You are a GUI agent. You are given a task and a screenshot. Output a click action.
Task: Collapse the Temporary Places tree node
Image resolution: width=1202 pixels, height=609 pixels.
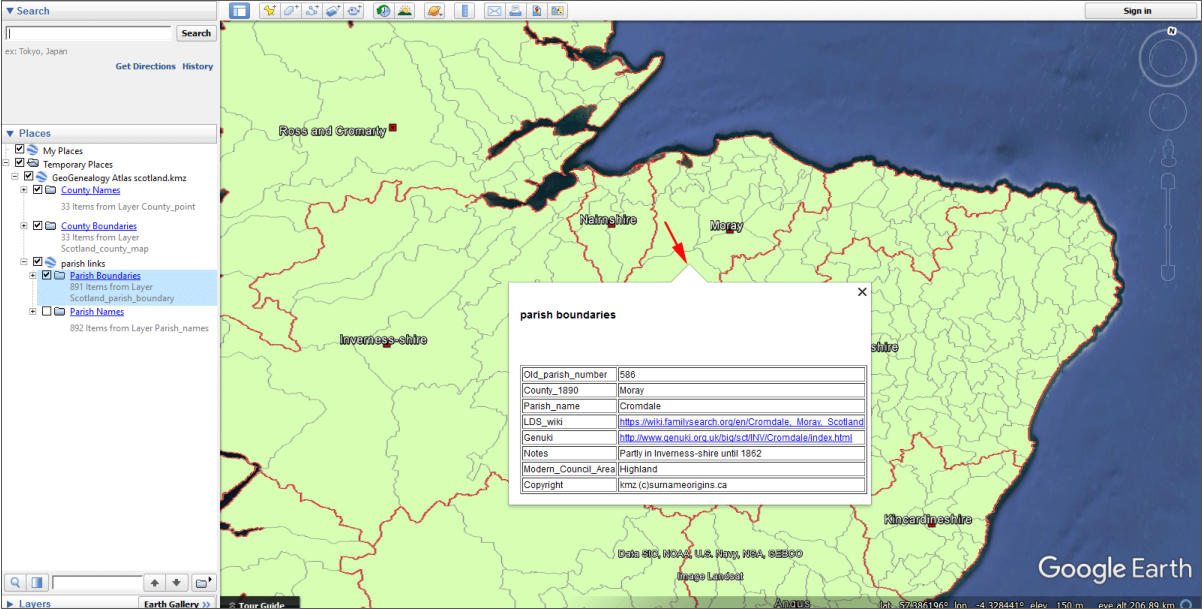coord(7,163)
